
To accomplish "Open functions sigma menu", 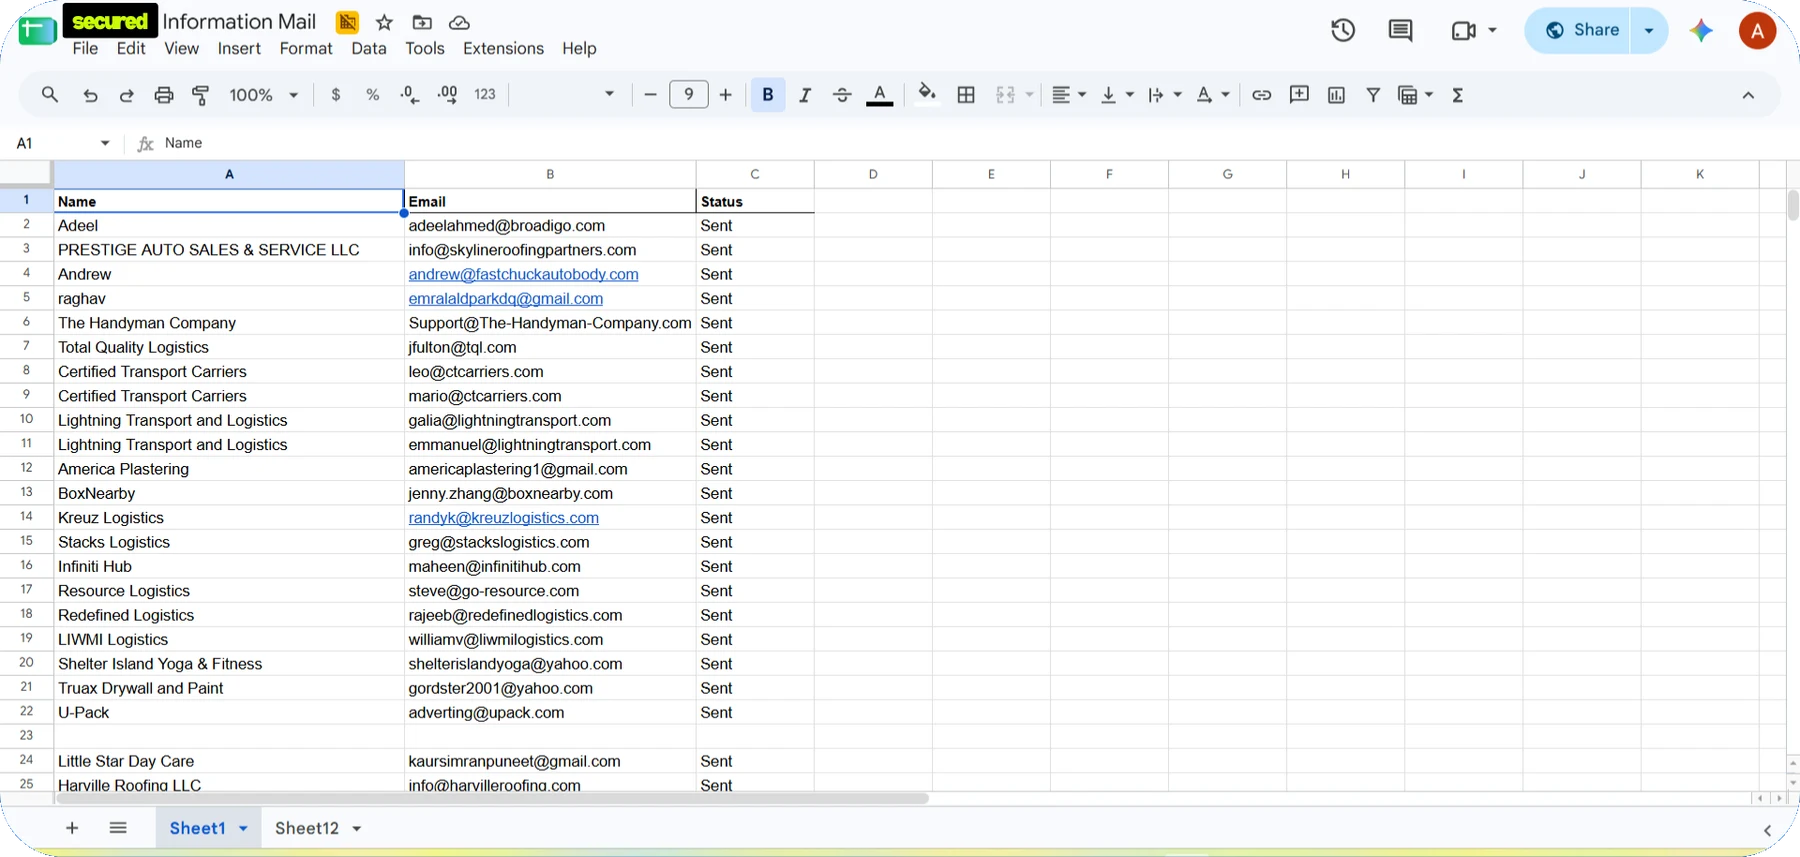I will point(1458,95).
